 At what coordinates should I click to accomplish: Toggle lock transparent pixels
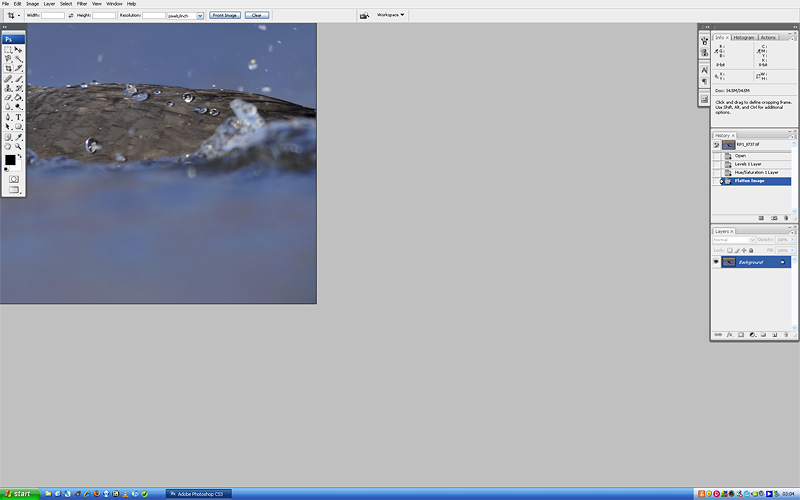click(x=730, y=251)
